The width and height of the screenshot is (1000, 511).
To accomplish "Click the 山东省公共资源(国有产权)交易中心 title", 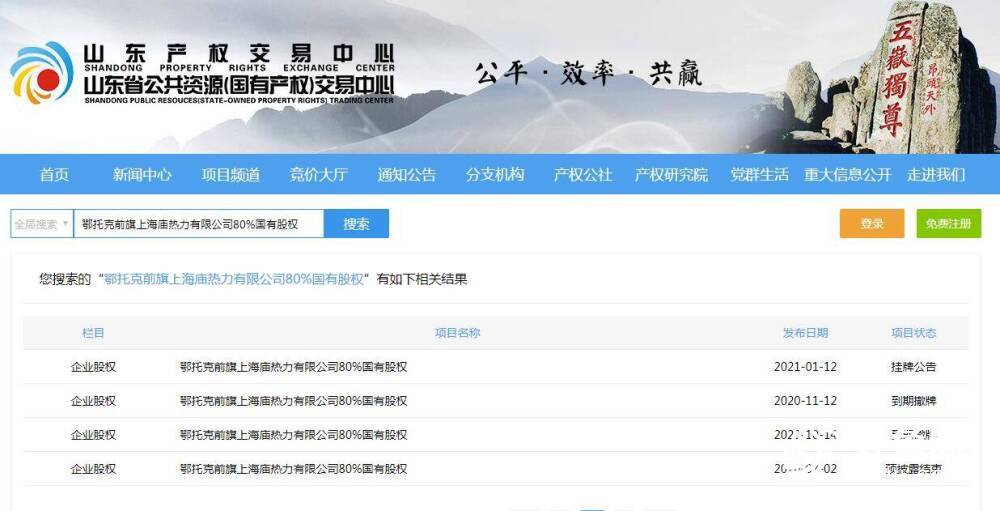I will [239, 85].
